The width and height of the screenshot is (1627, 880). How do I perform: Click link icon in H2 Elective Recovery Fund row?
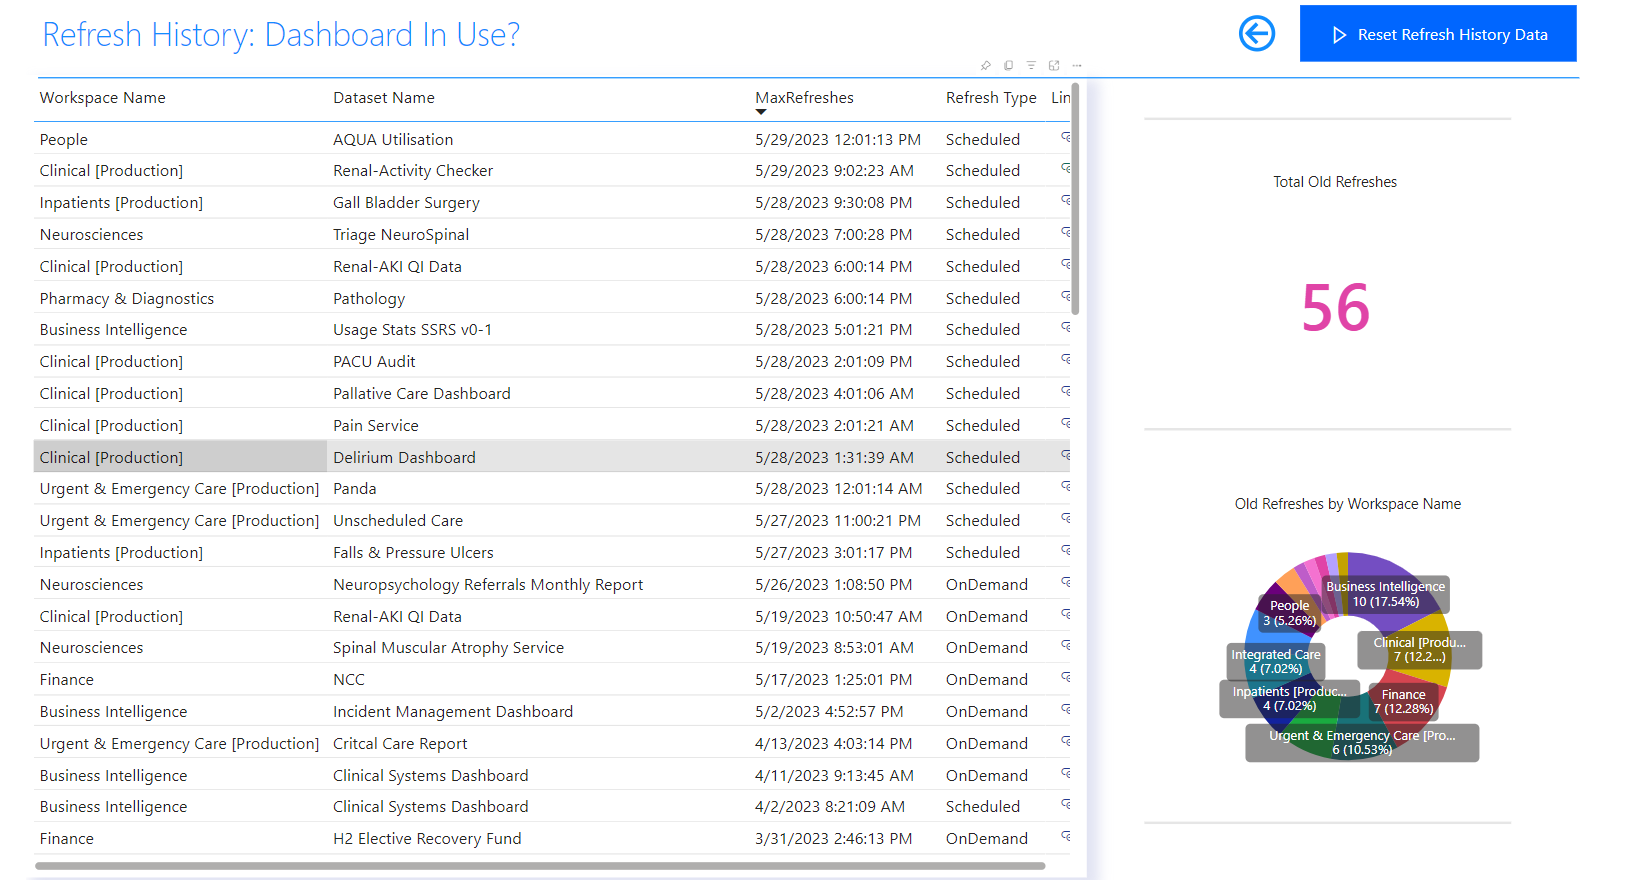(x=1066, y=837)
